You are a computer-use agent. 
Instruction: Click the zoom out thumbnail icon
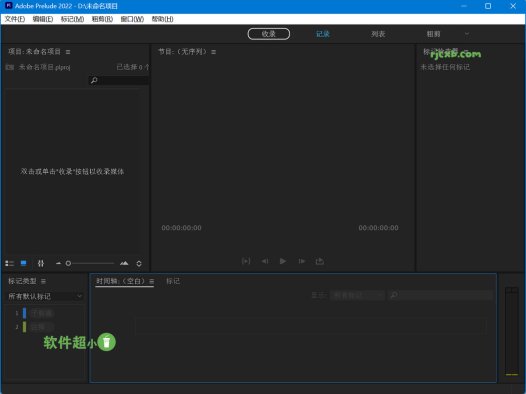[x=58, y=264]
